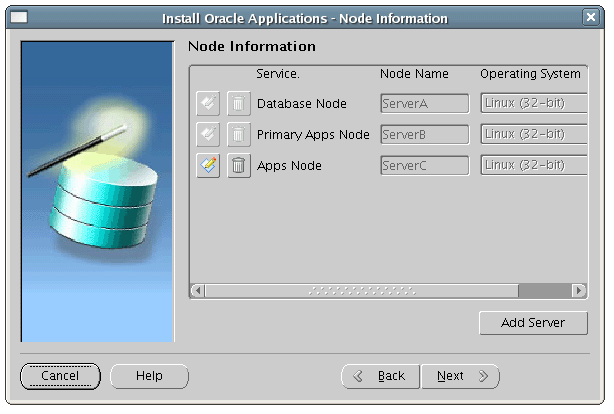Close the Install Oracle Applications window
Viewport: 614px width, 414px height.
[x=591, y=17]
